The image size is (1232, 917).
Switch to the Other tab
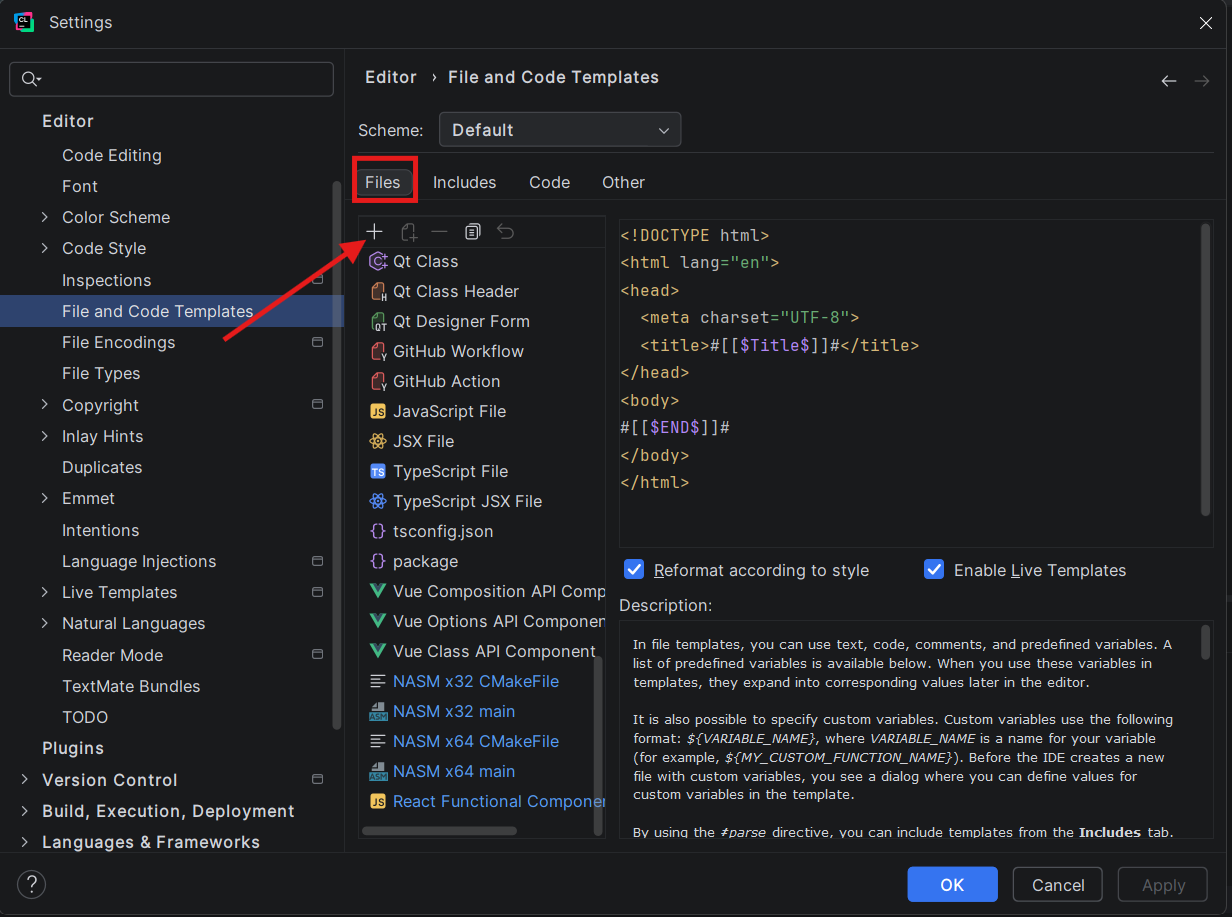[x=623, y=182]
